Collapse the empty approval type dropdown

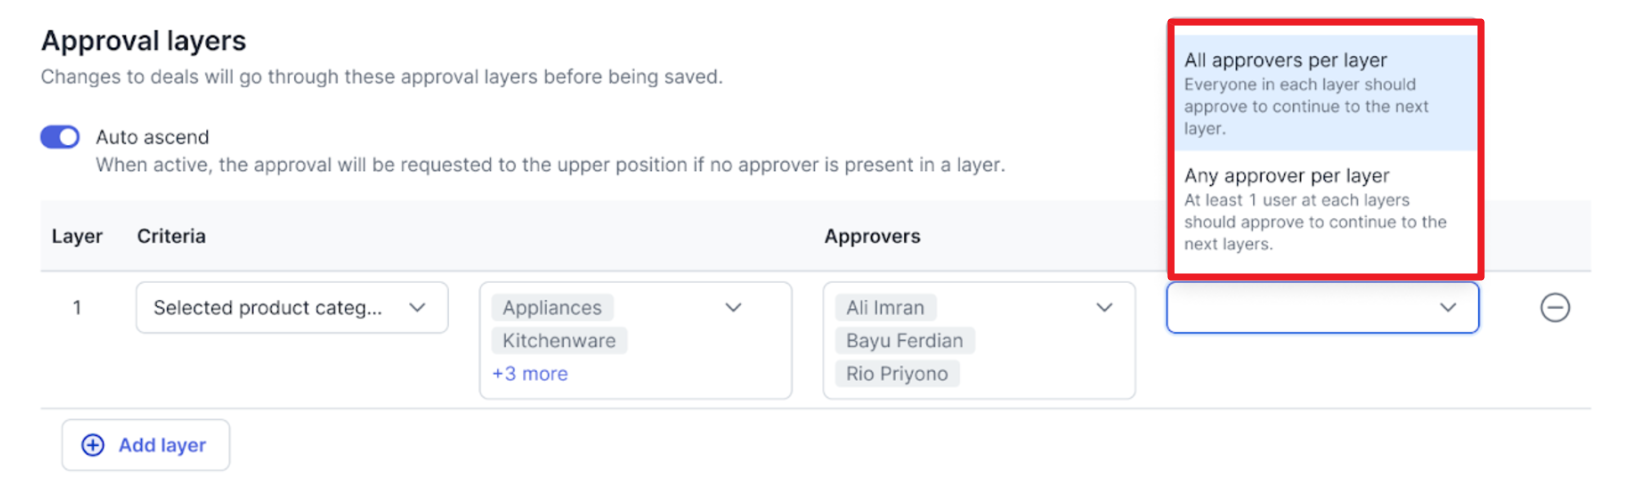click(x=1322, y=307)
